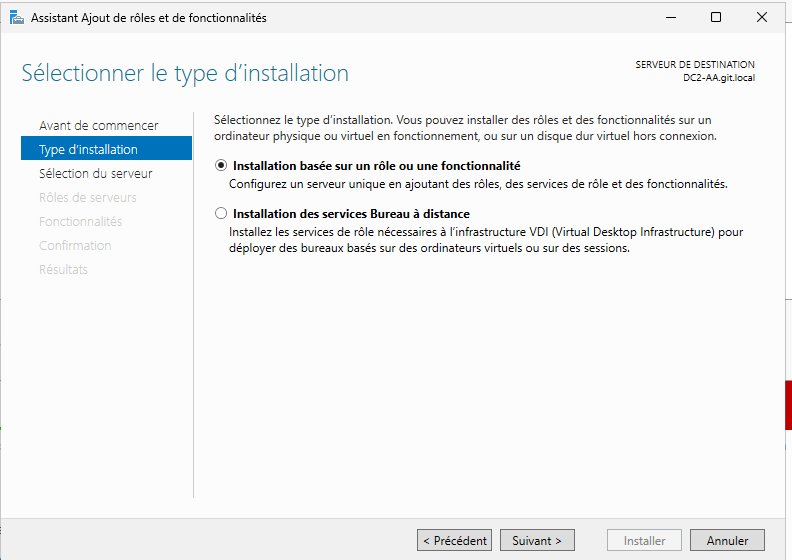This screenshot has height=560, width=792.
Task: Select the Type d'installation step
Action: [106, 149]
